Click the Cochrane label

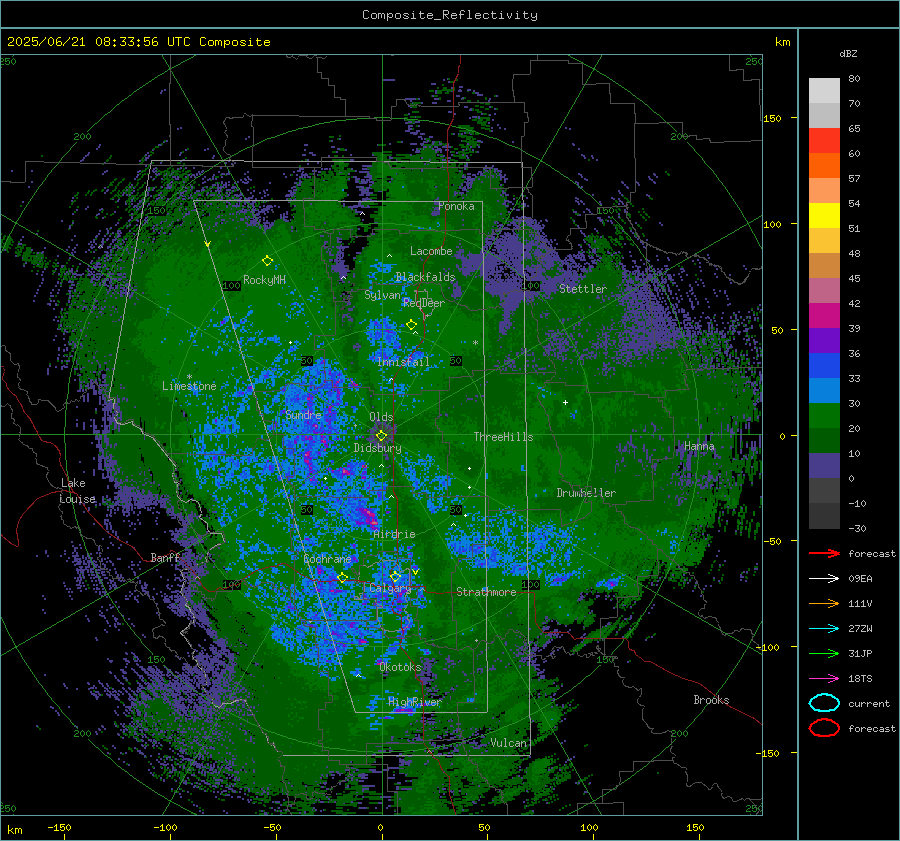tap(327, 559)
